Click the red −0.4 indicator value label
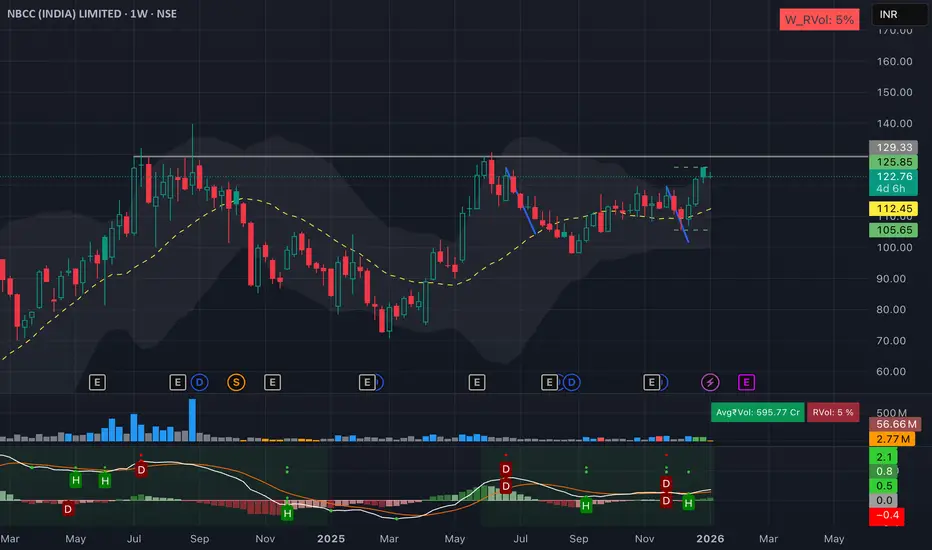 click(x=887, y=515)
